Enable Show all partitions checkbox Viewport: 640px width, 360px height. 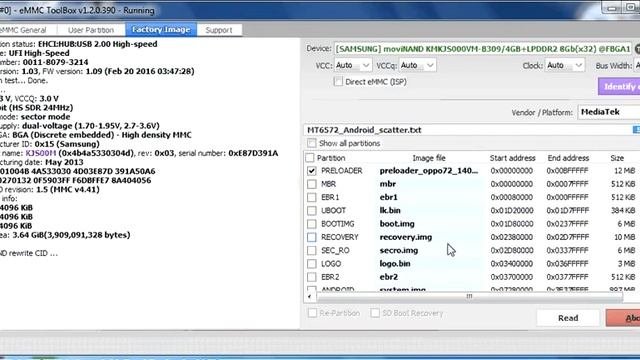click(x=312, y=143)
